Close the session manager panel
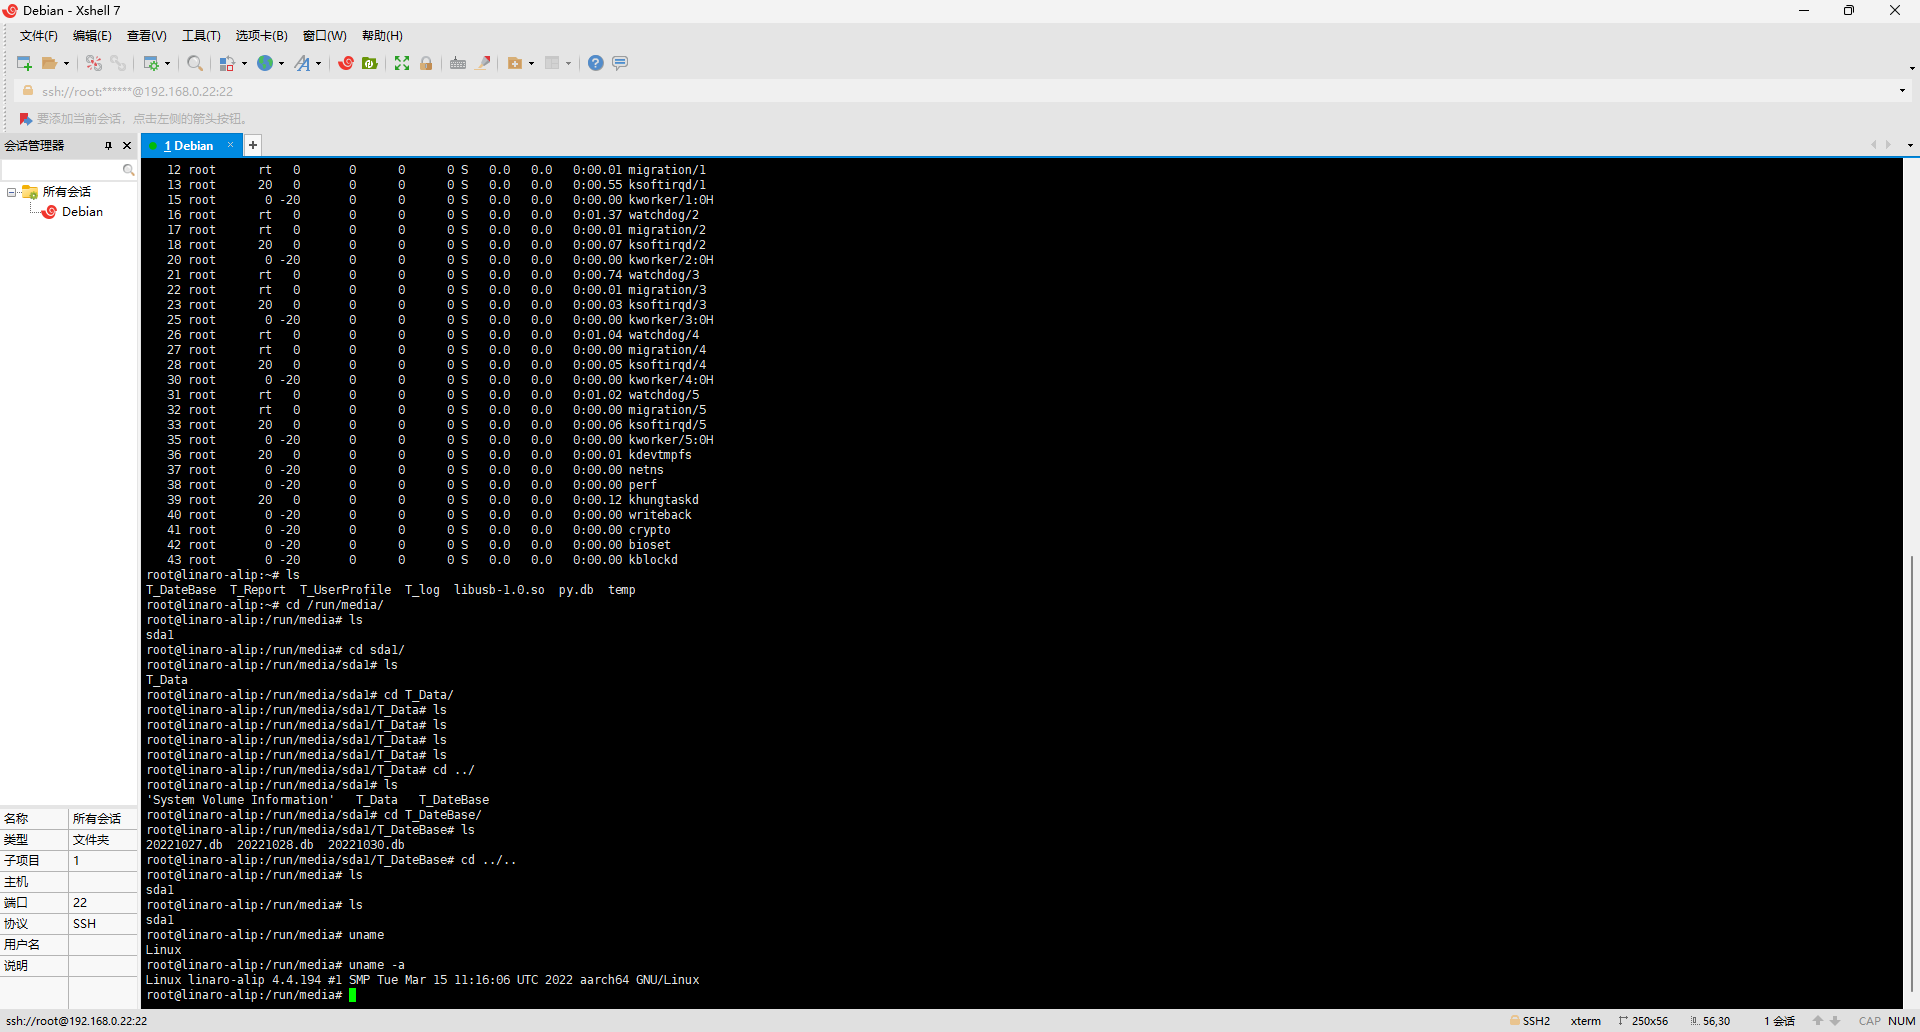1920x1032 pixels. [x=127, y=146]
